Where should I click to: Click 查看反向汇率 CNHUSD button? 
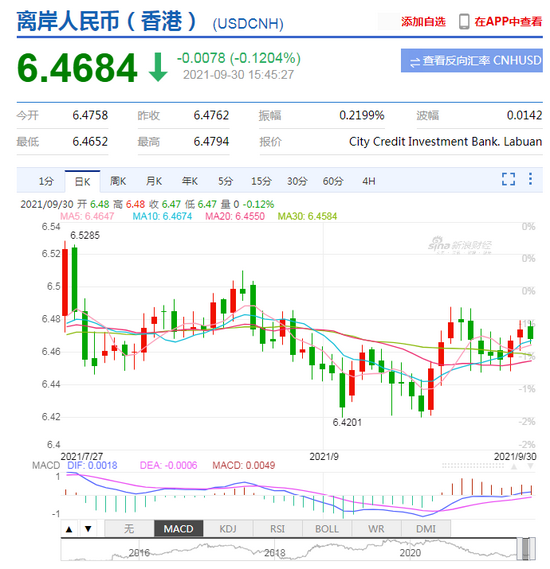pos(472,61)
